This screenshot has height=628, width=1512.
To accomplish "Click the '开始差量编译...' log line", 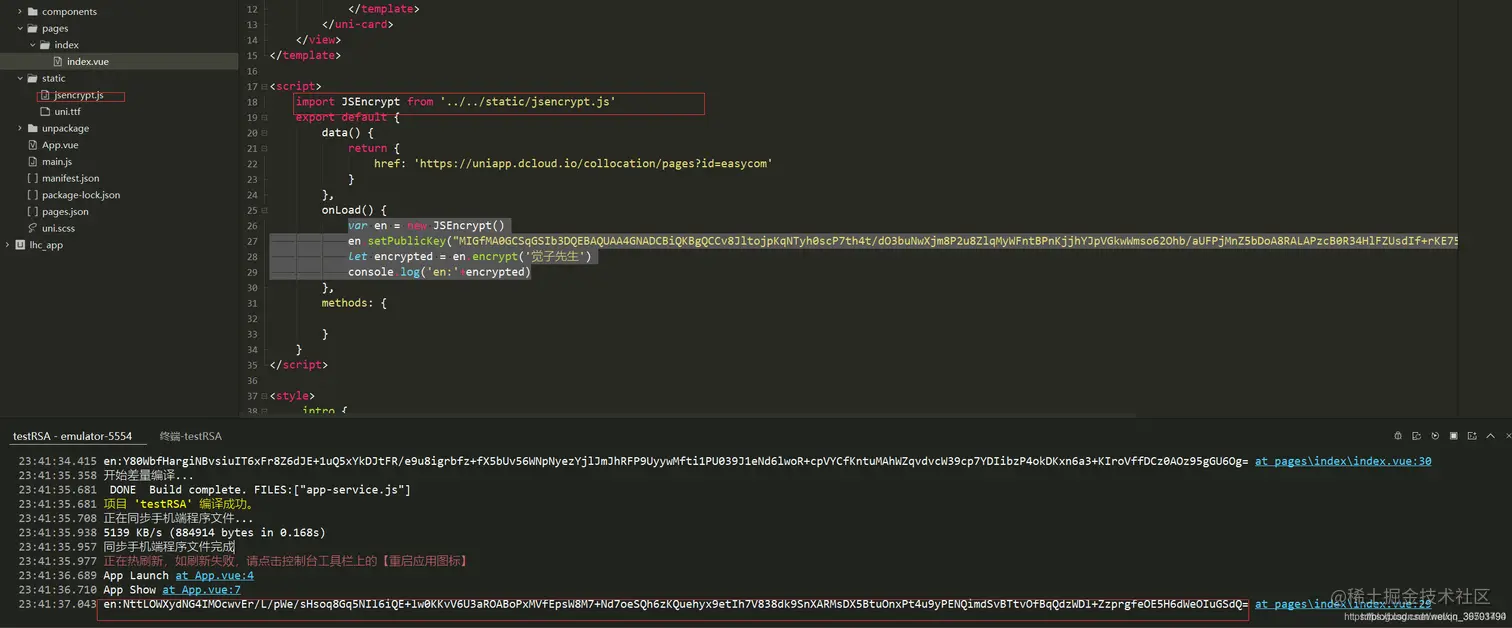I will [149, 476].
